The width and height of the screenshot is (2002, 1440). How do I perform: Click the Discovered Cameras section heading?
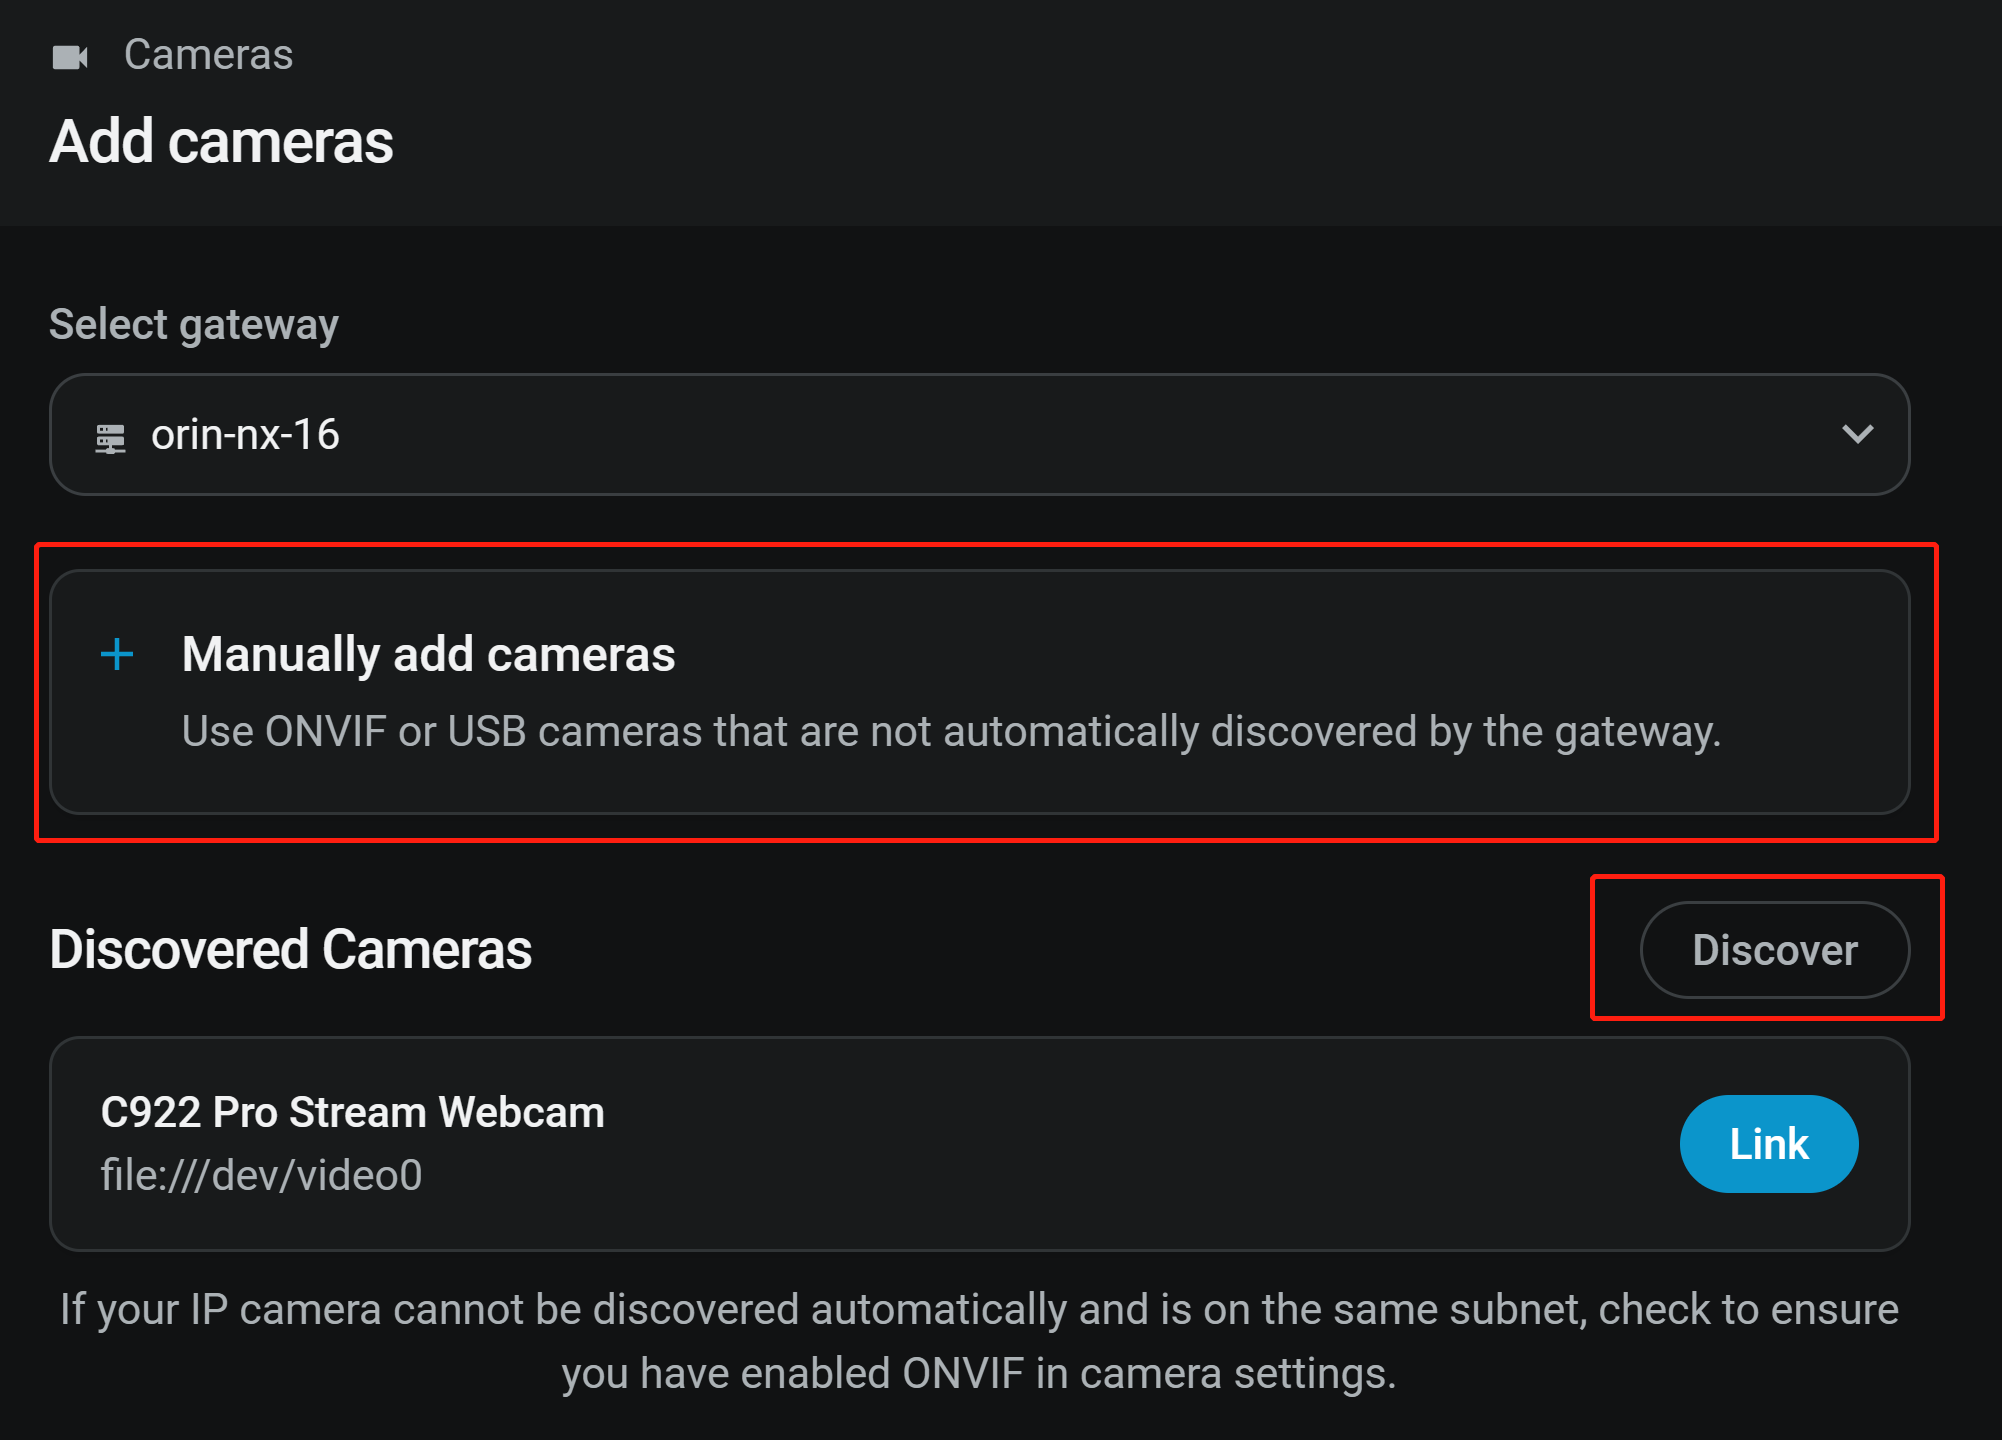click(290, 950)
